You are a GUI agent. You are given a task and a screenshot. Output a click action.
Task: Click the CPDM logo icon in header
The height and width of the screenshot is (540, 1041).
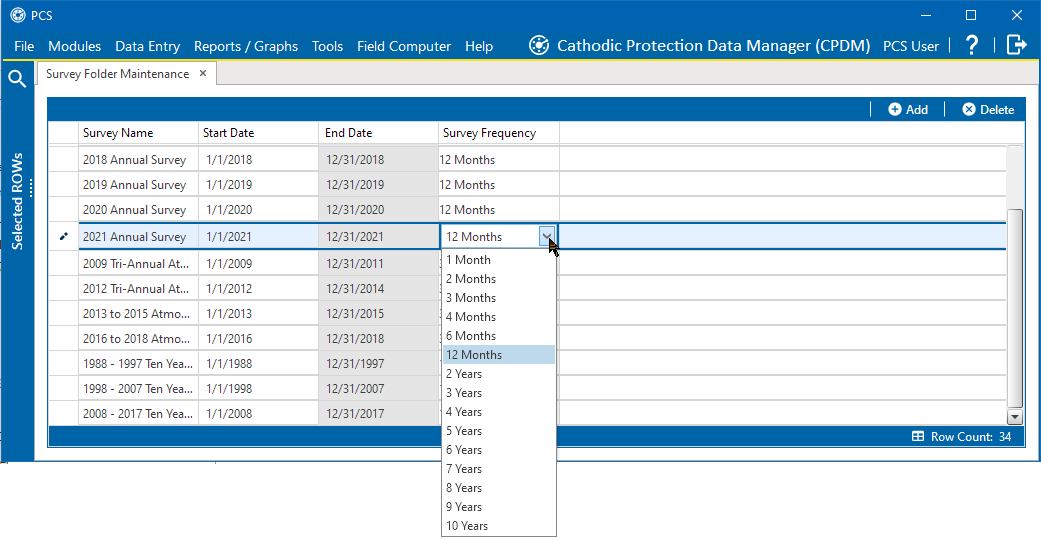pyautogui.click(x=538, y=45)
